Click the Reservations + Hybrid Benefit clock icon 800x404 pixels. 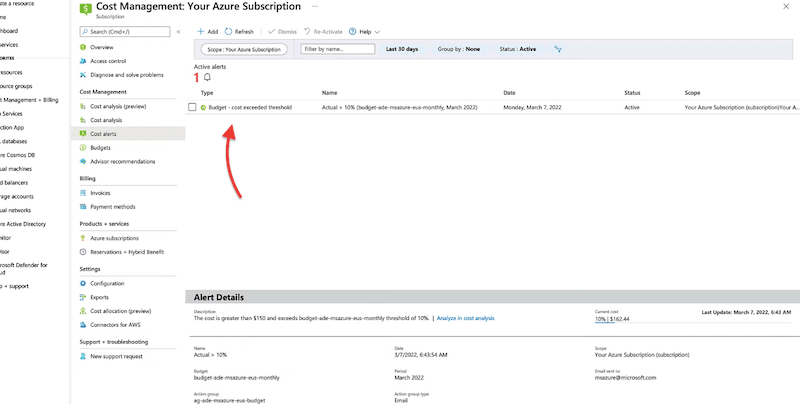coord(83,252)
